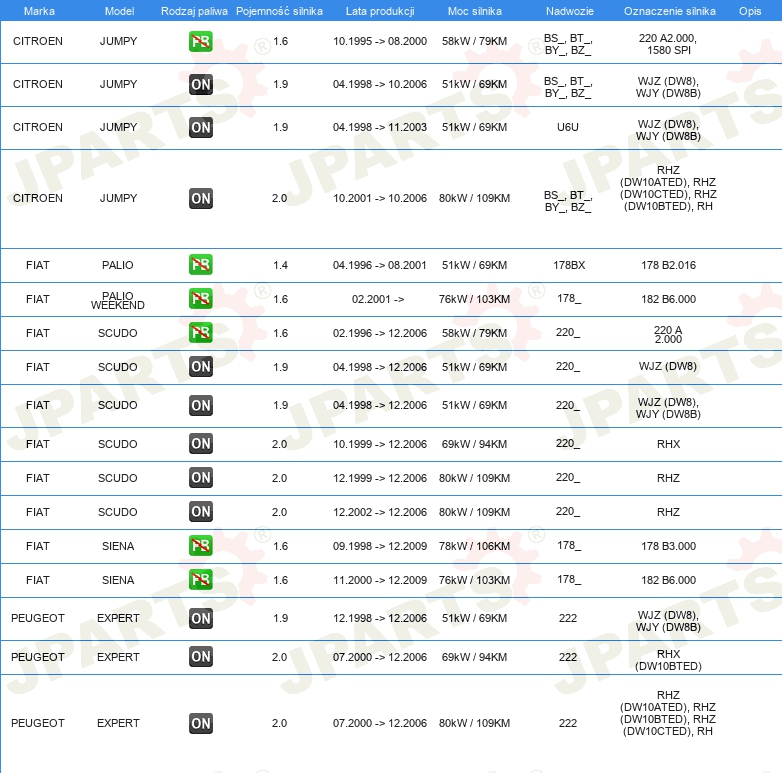
Task: Click the PALIO model cell in 1.4 row
Action: click(118, 265)
